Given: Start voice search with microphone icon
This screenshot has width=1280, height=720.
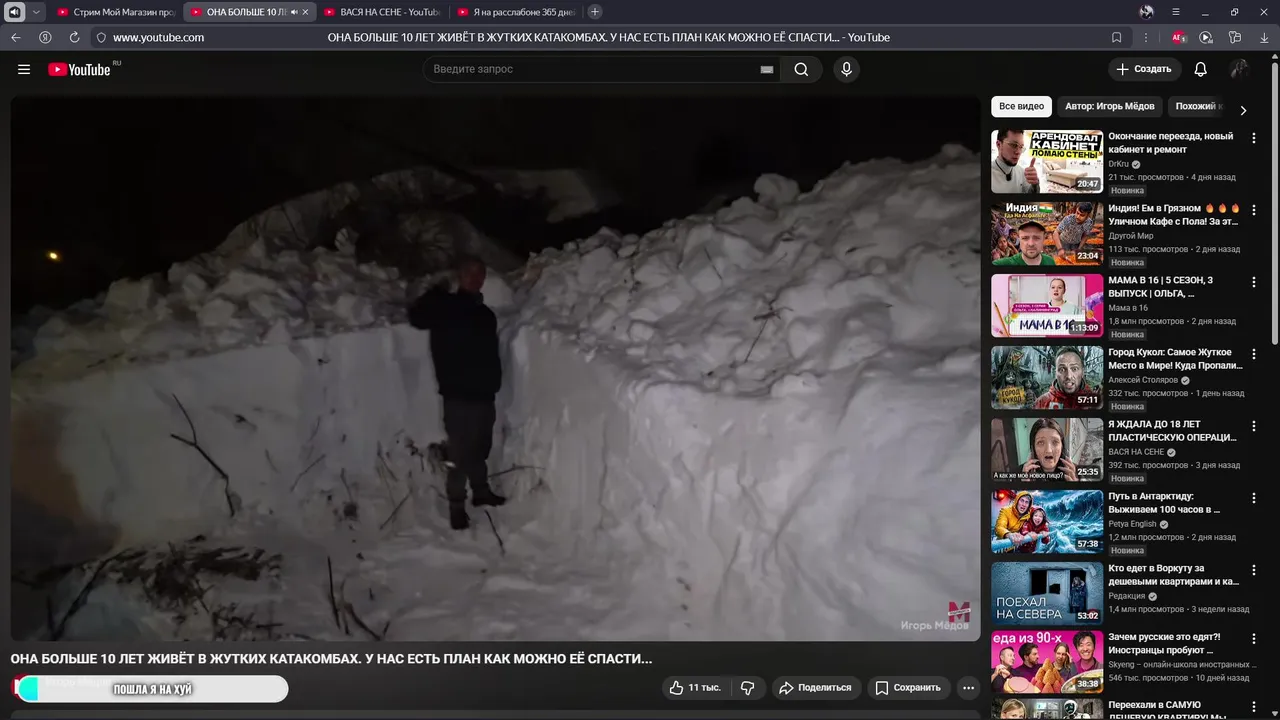Looking at the screenshot, I should [x=846, y=69].
